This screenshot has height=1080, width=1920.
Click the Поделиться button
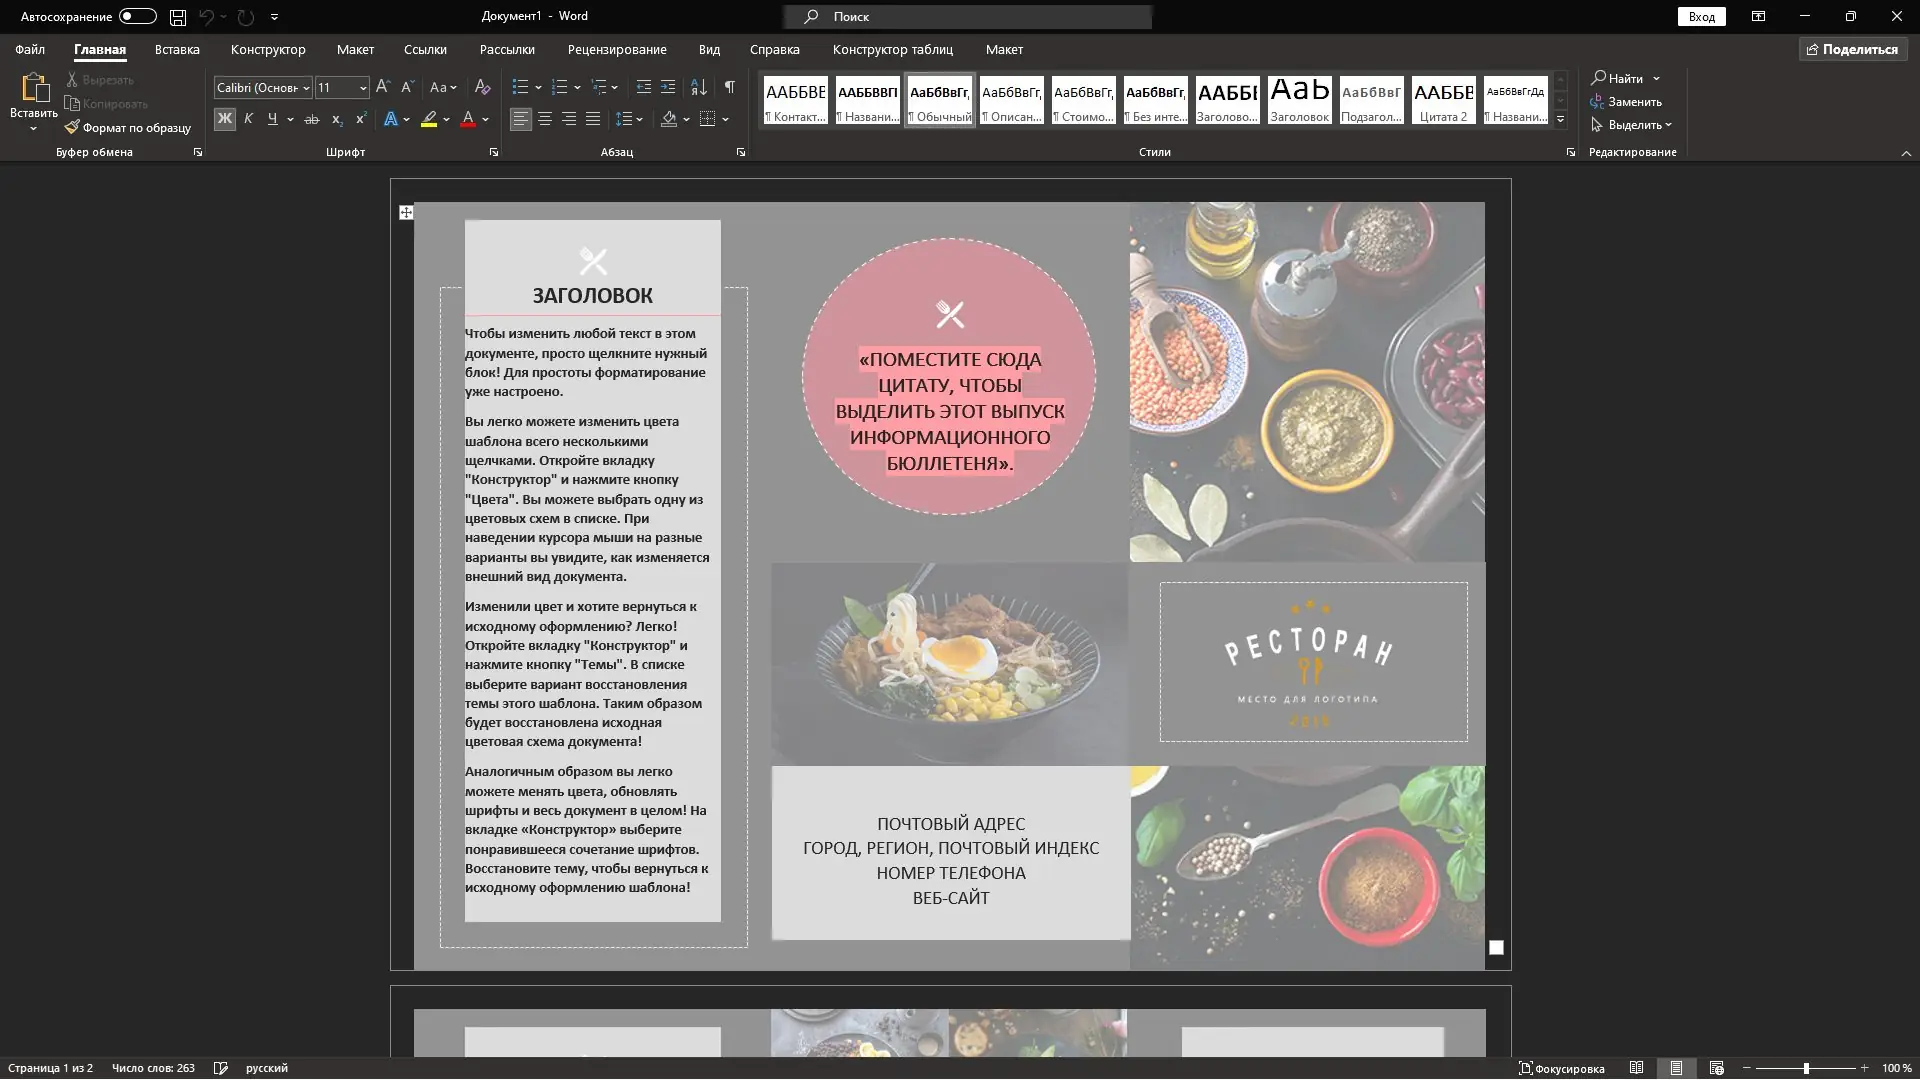coord(1852,49)
